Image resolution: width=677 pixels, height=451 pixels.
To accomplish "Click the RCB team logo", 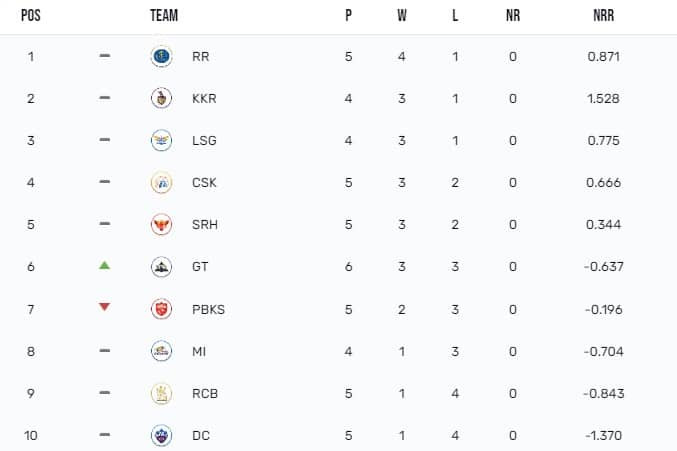I will click(x=161, y=393).
